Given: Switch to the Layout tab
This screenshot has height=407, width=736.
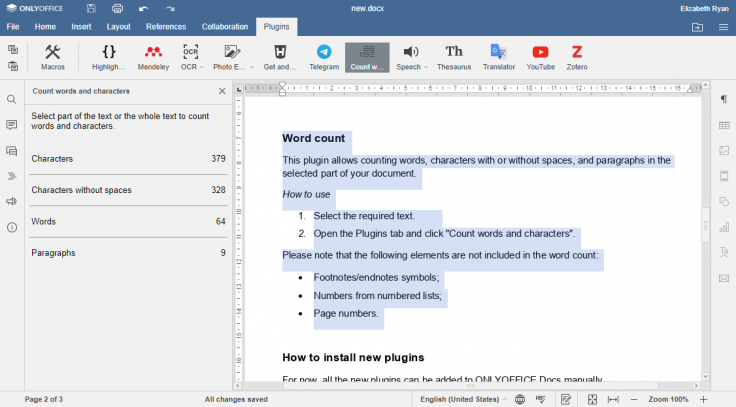Looking at the screenshot, I should point(118,27).
